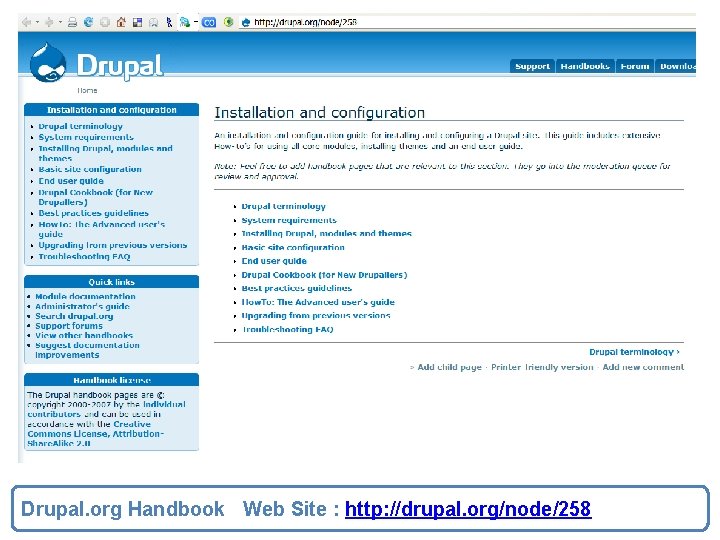This screenshot has width=720, height=540.
Task: Open sidebar Drupal terminology link
Action: click(x=80, y=126)
